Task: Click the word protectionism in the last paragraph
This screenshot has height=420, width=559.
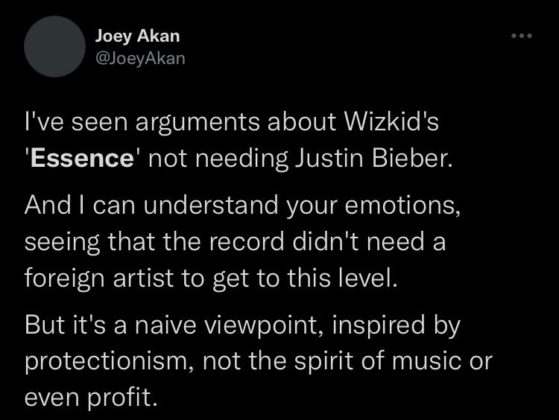Action: tap(109, 362)
